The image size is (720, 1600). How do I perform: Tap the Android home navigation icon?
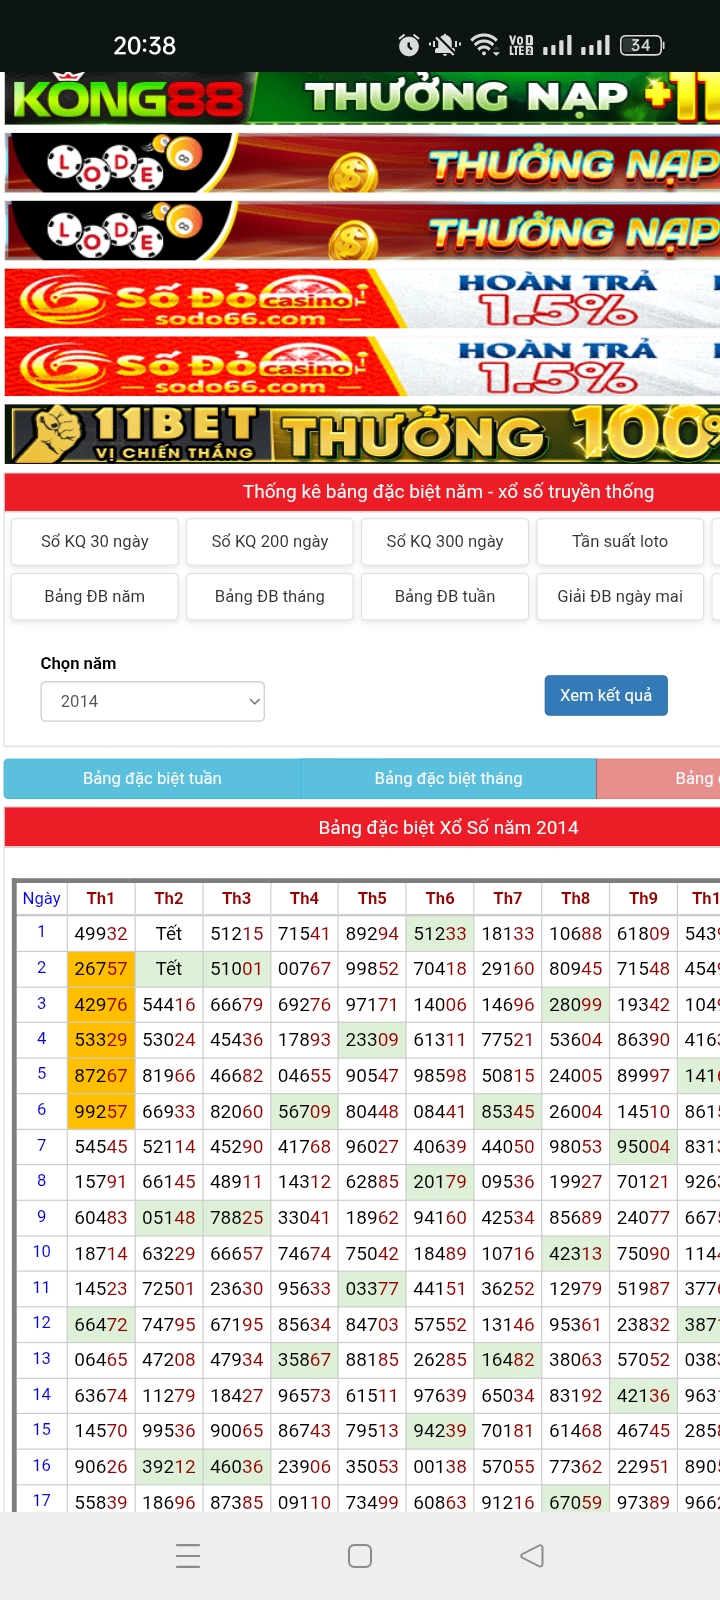tap(360, 1555)
